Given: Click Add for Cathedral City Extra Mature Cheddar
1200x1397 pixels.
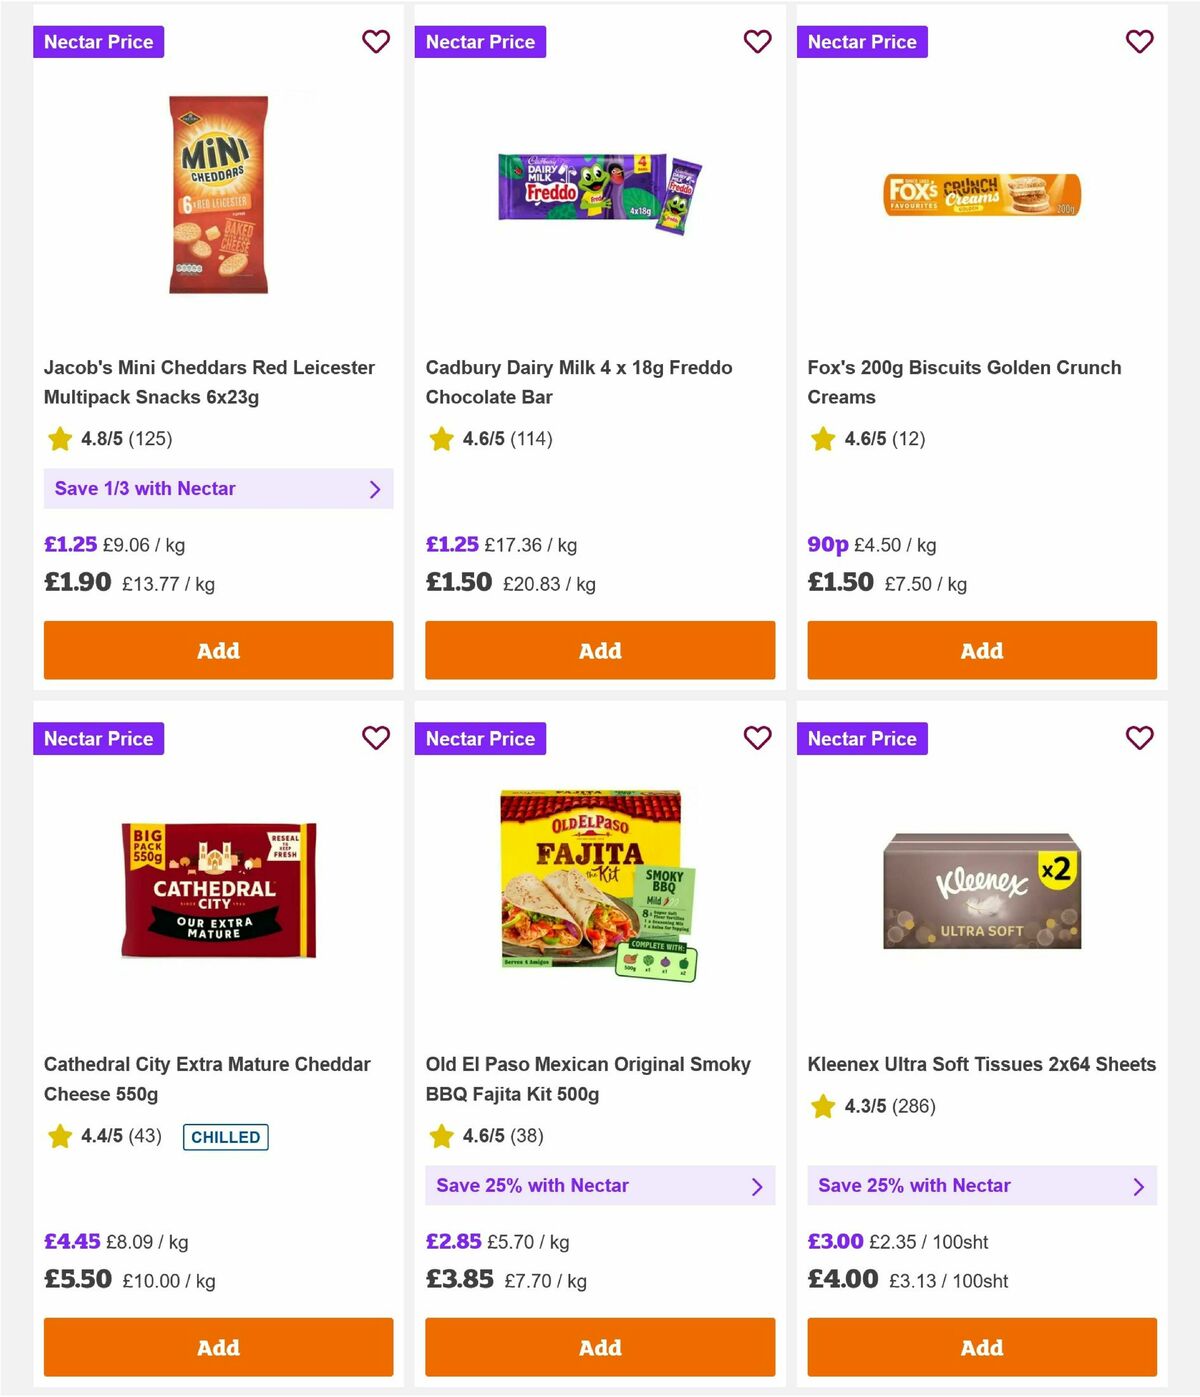Looking at the screenshot, I should tap(218, 1347).
